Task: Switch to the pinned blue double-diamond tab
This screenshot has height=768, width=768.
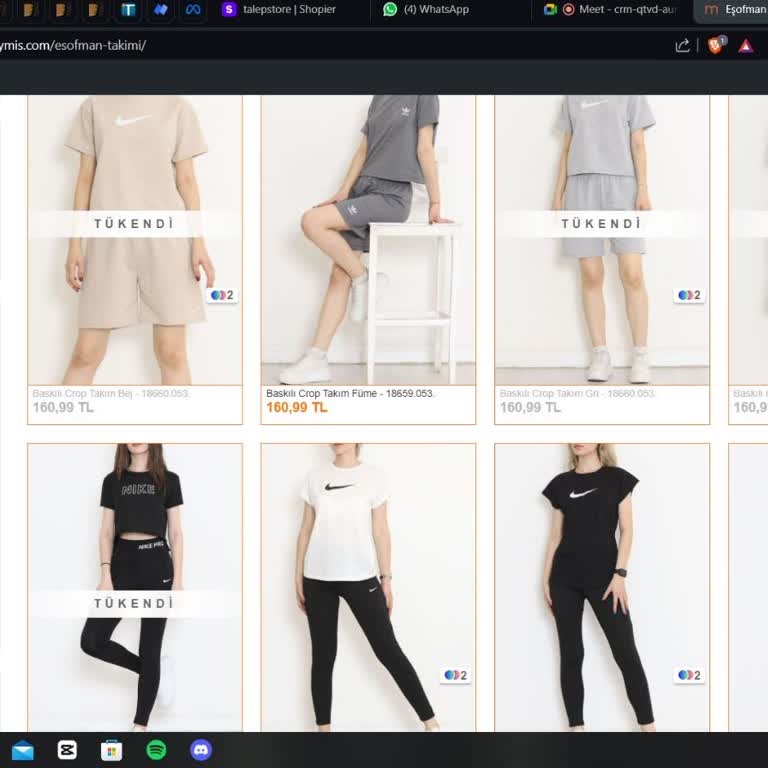Action: click(x=161, y=10)
